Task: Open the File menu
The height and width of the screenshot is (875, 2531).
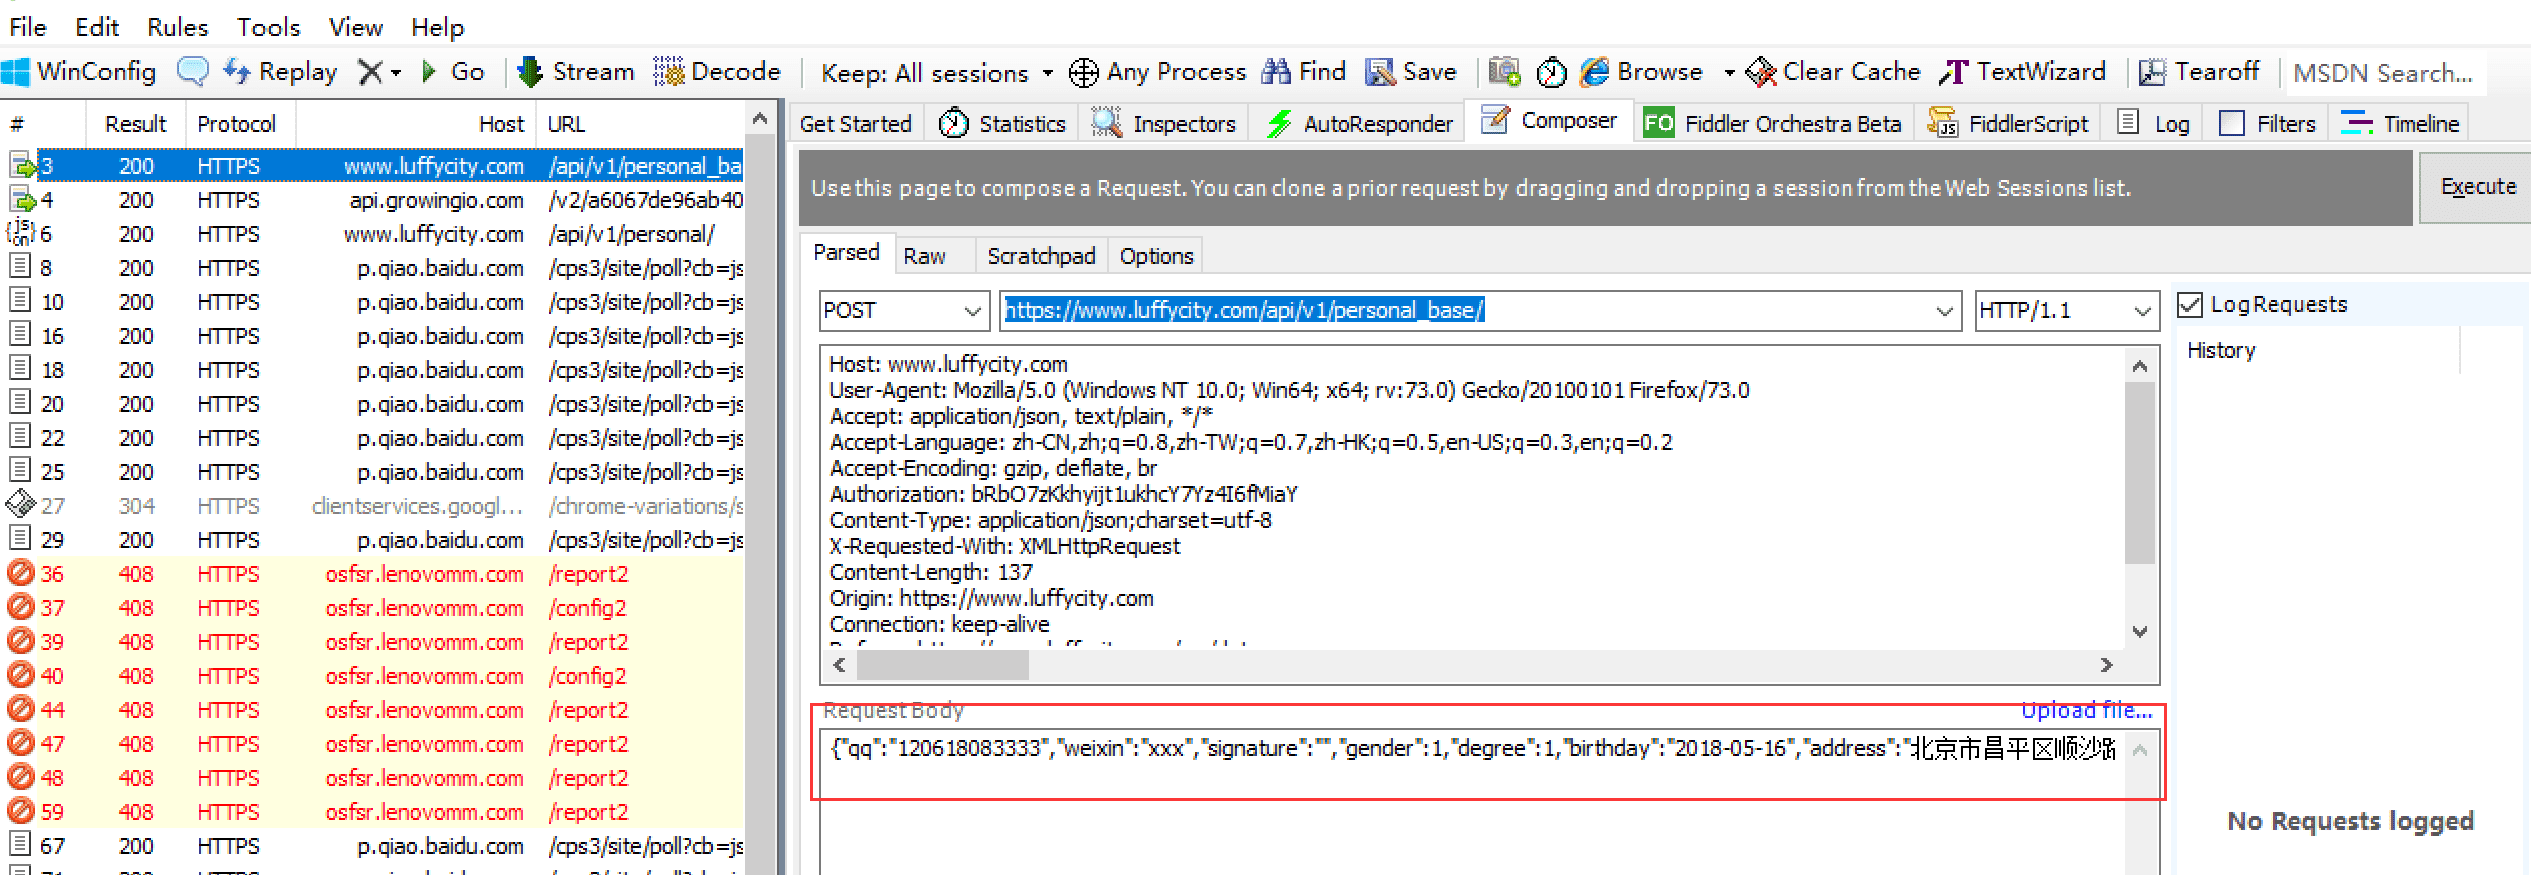Action: 28,27
